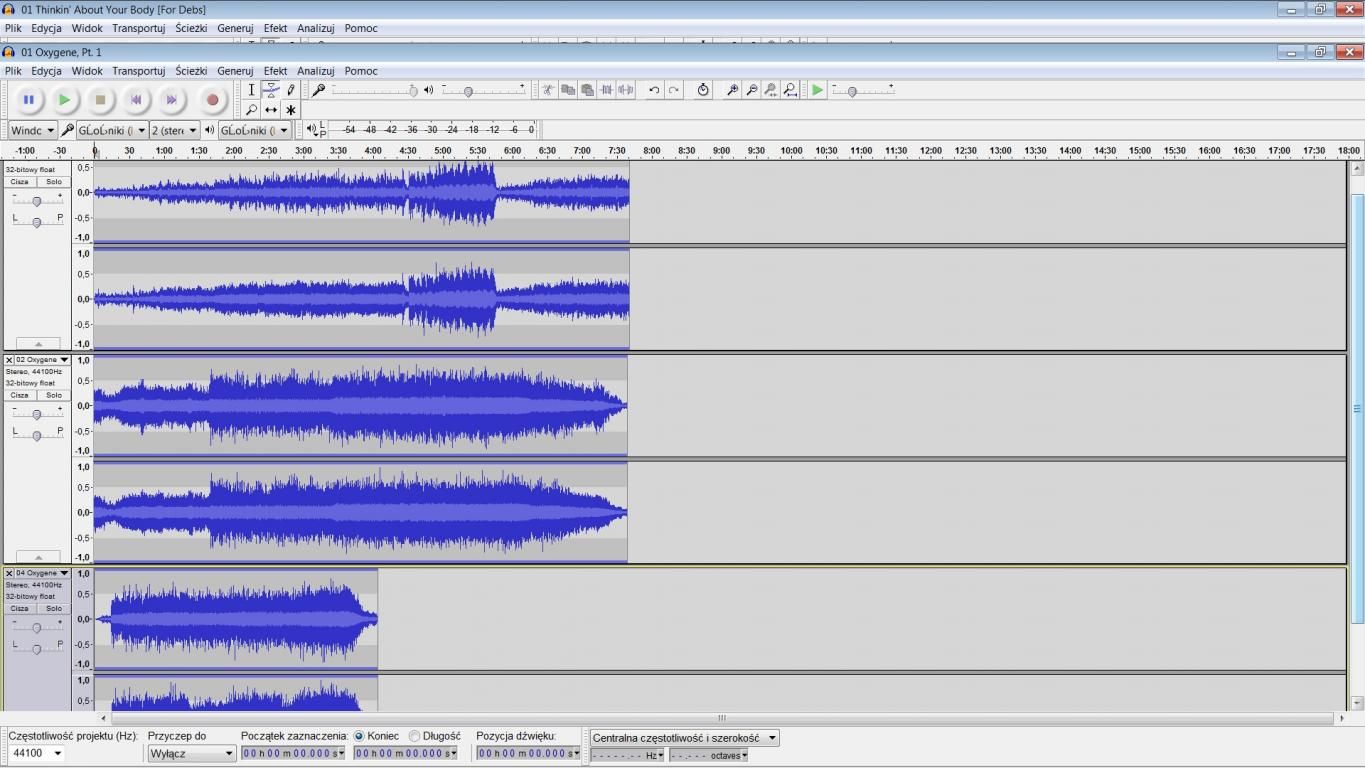Skip to the start of the project
Screen dimensions: 1365x768
pos(136,100)
